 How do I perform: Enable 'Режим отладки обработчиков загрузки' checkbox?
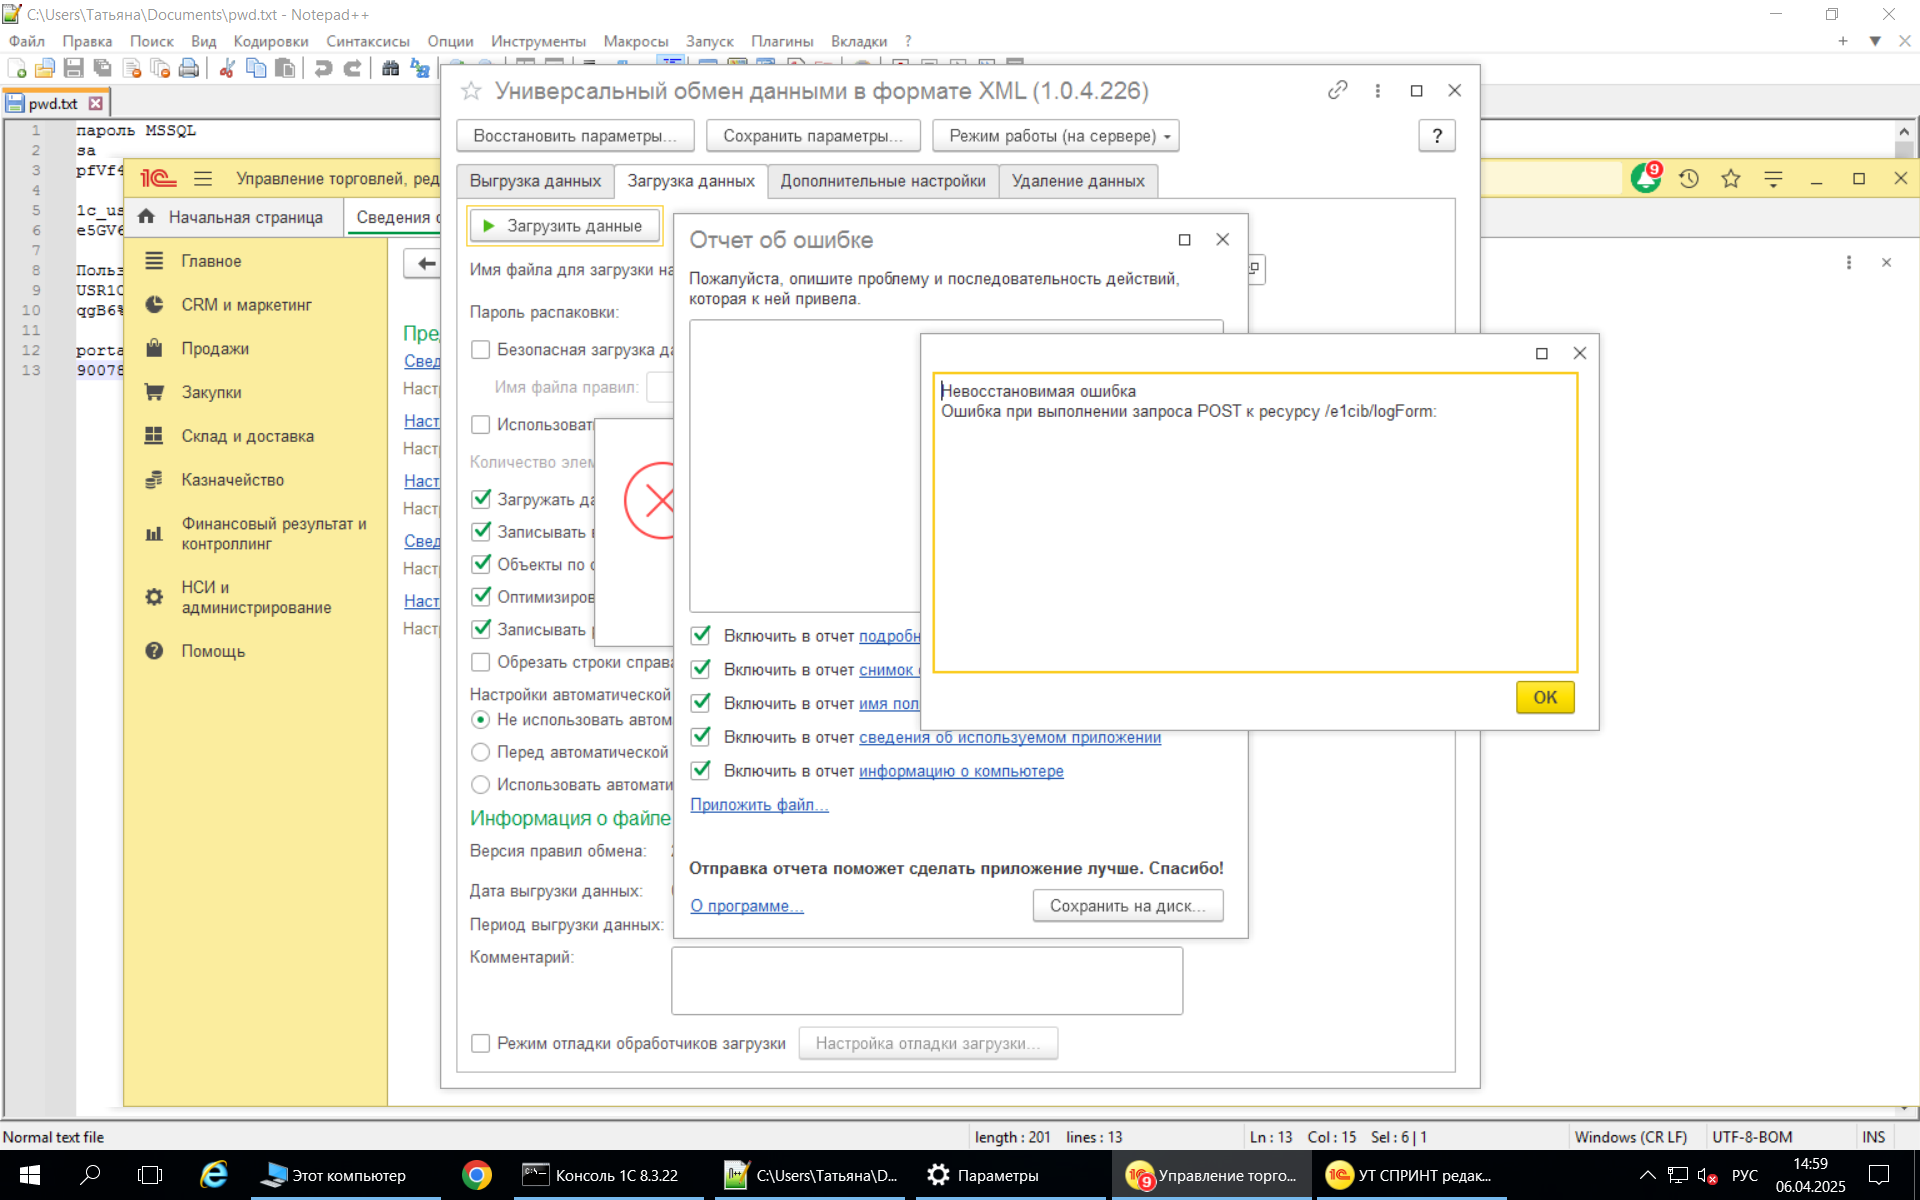click(x=481, y=1043)
